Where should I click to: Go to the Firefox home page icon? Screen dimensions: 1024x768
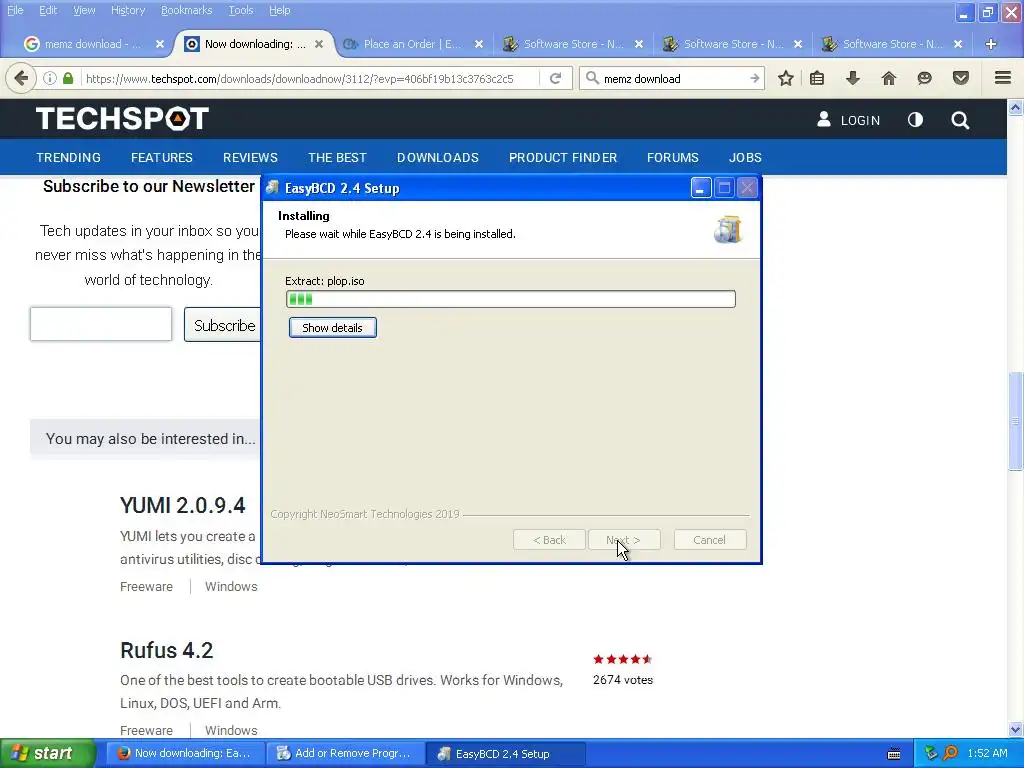pyautogui.click(x=888, y=78)
